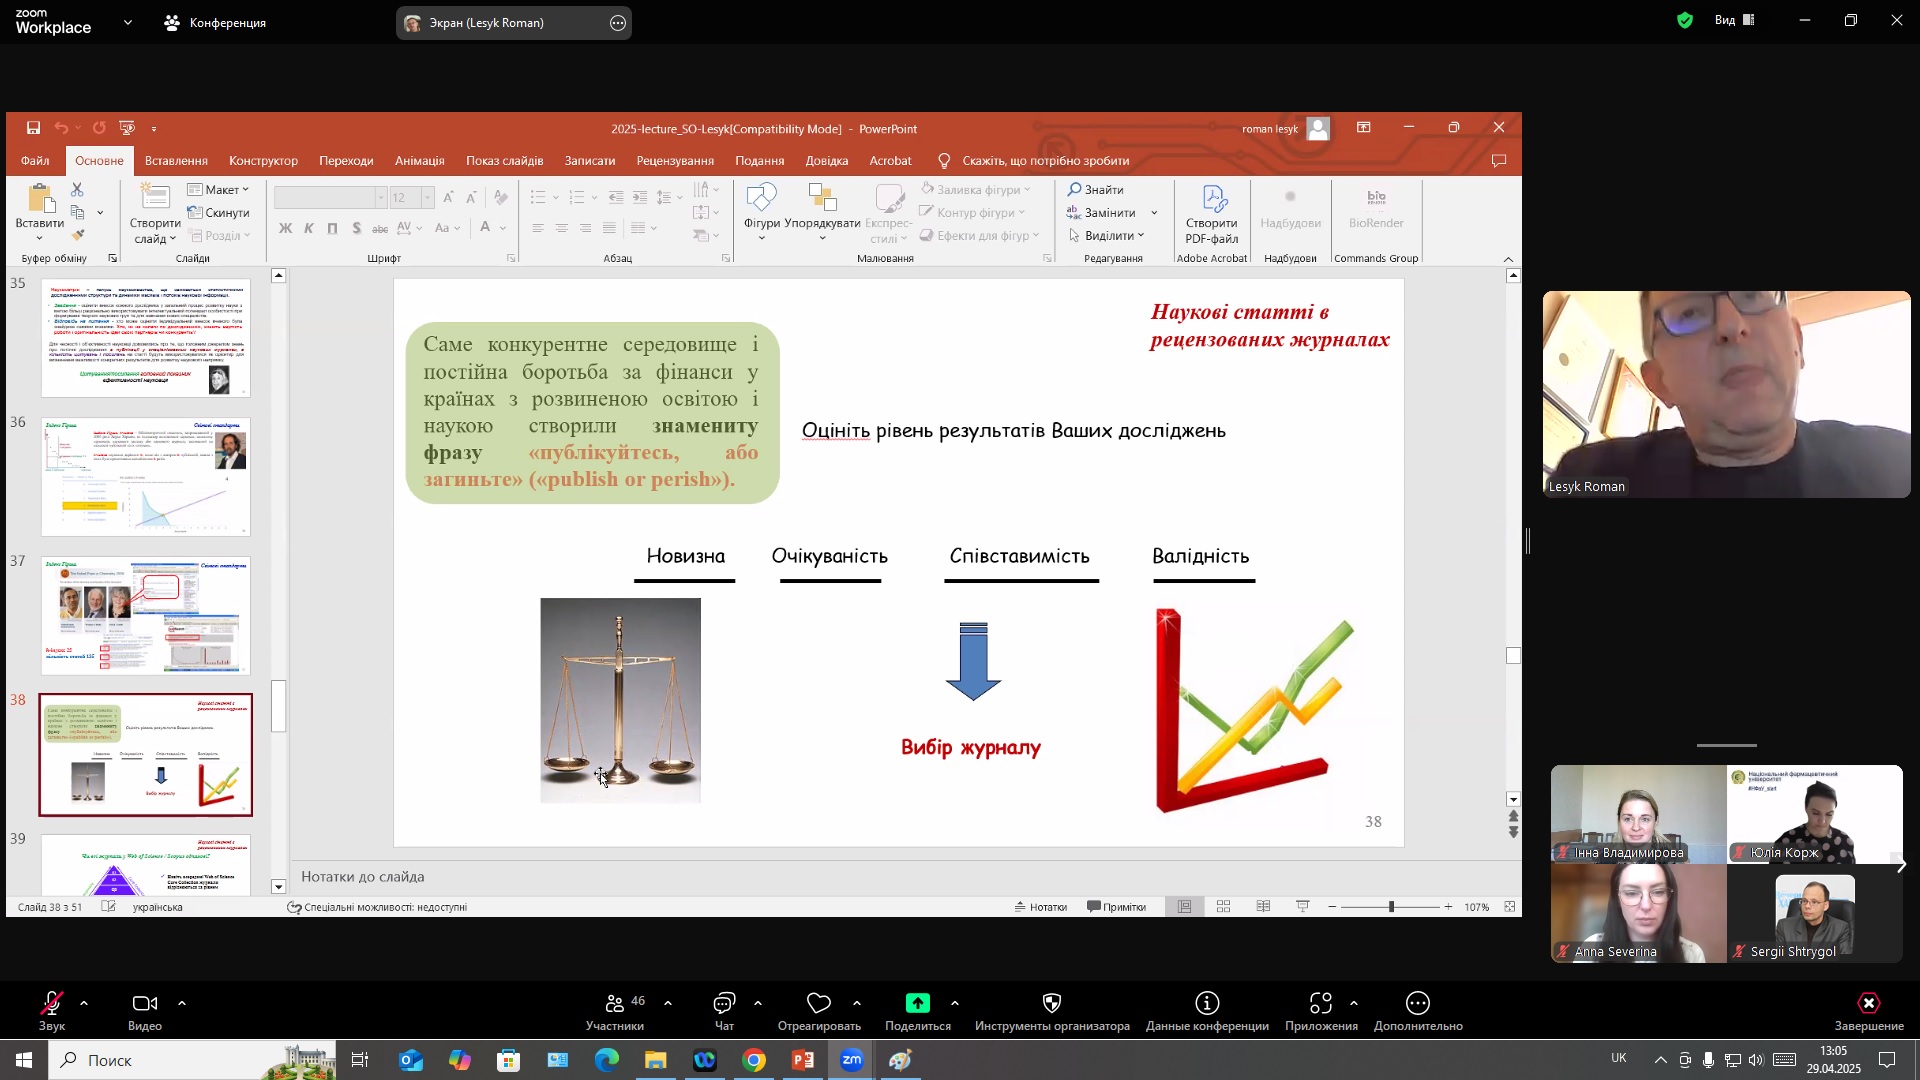Click Створити PDF-файл Acrobat icon
Viewport: 1920px width, 1080px height.
[x=1212, y=214]
